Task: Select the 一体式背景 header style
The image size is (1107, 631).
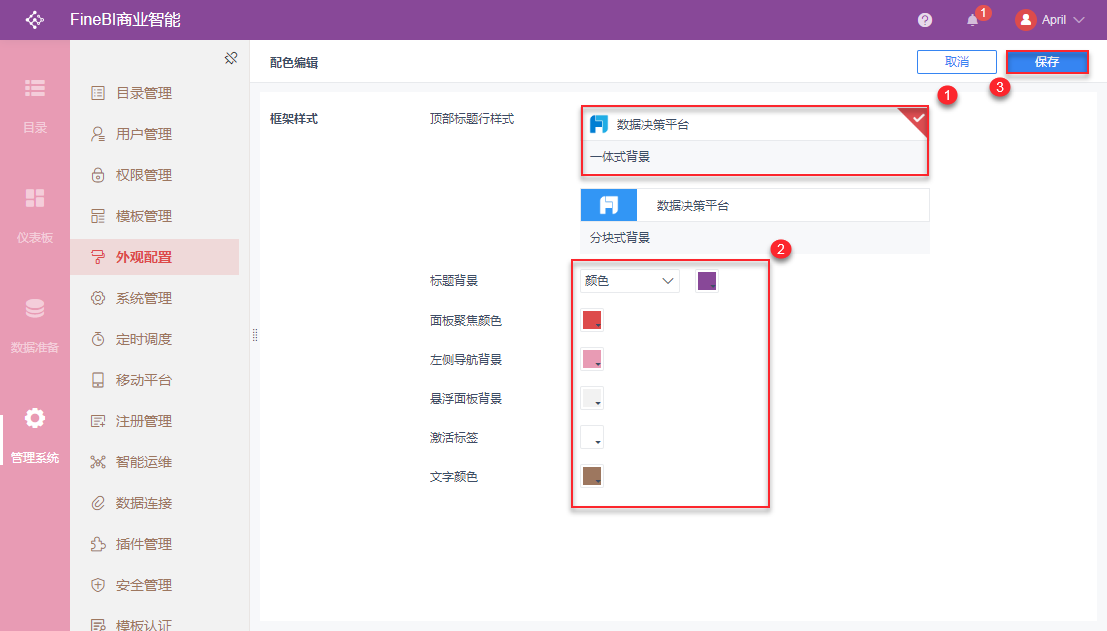Action: 754,140
